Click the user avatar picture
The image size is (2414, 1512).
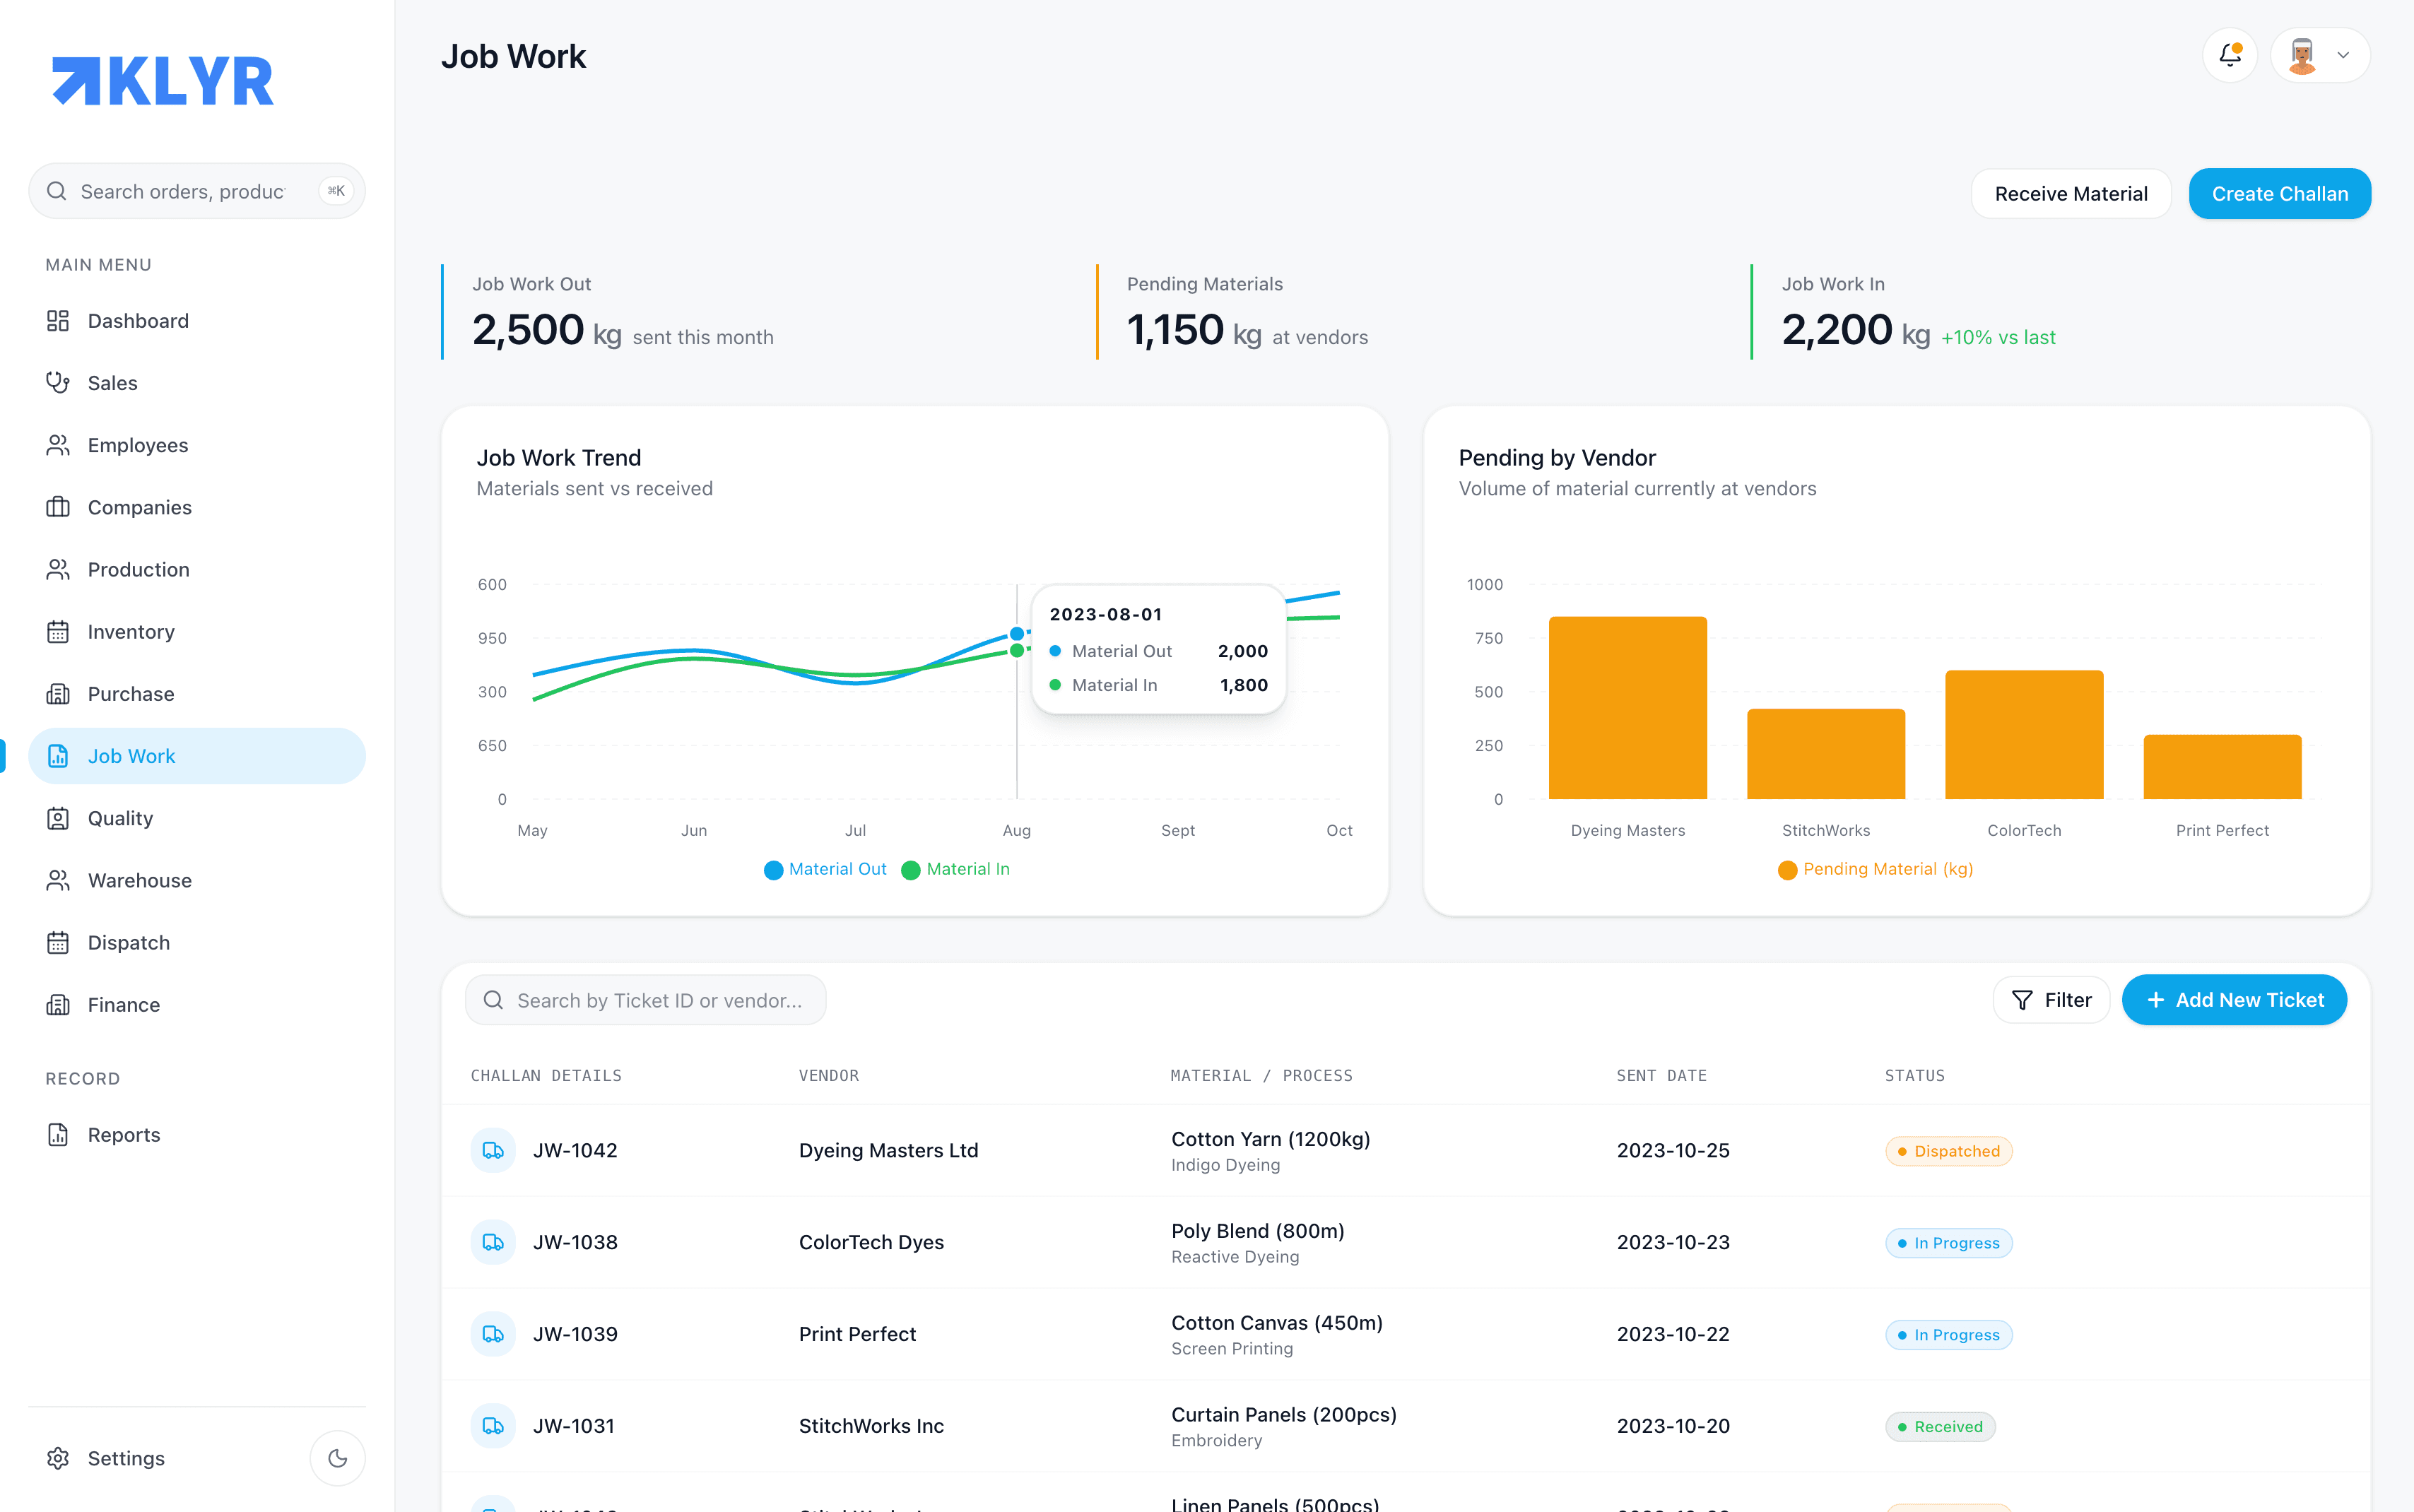2302,55
